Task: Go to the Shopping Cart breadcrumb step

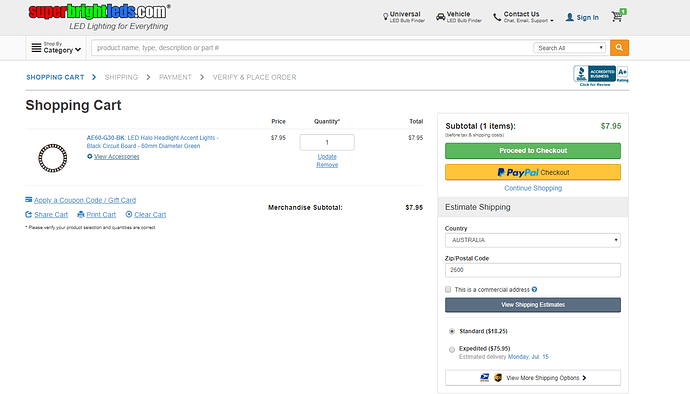Action: click(x=55, y=77)
